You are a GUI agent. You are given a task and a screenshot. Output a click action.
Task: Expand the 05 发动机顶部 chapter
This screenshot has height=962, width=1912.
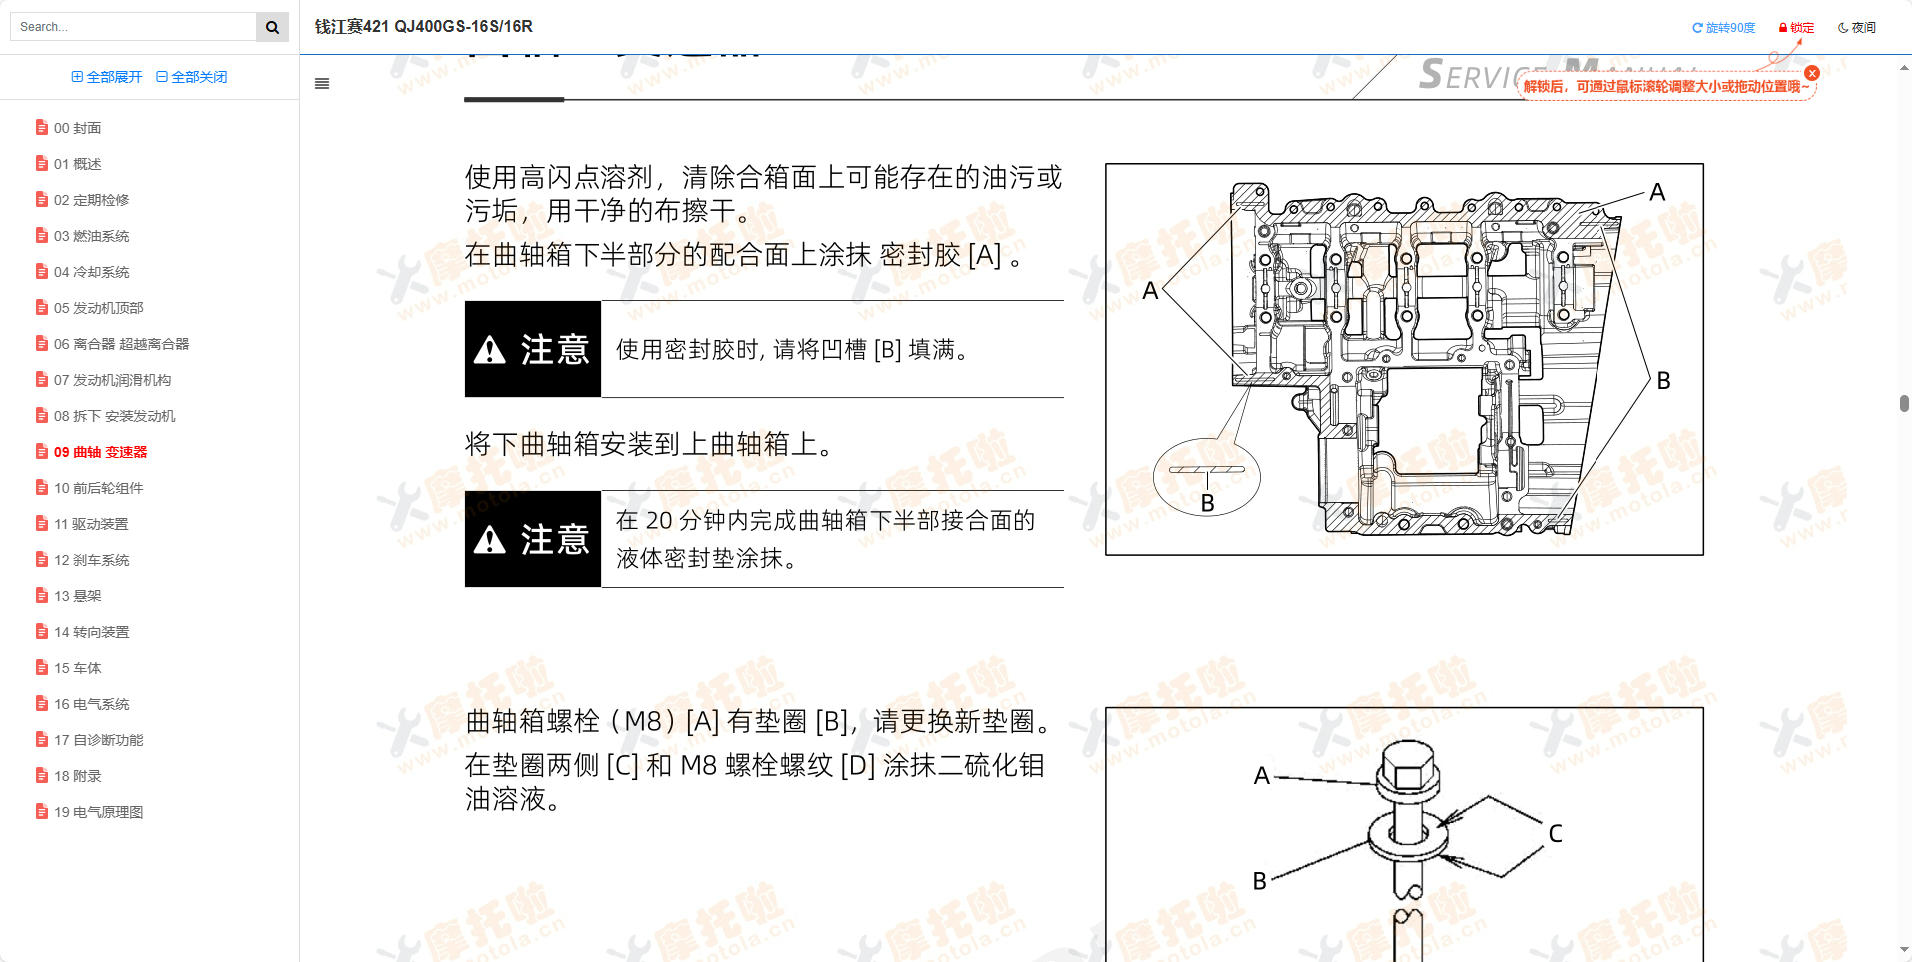coord(100,308)
